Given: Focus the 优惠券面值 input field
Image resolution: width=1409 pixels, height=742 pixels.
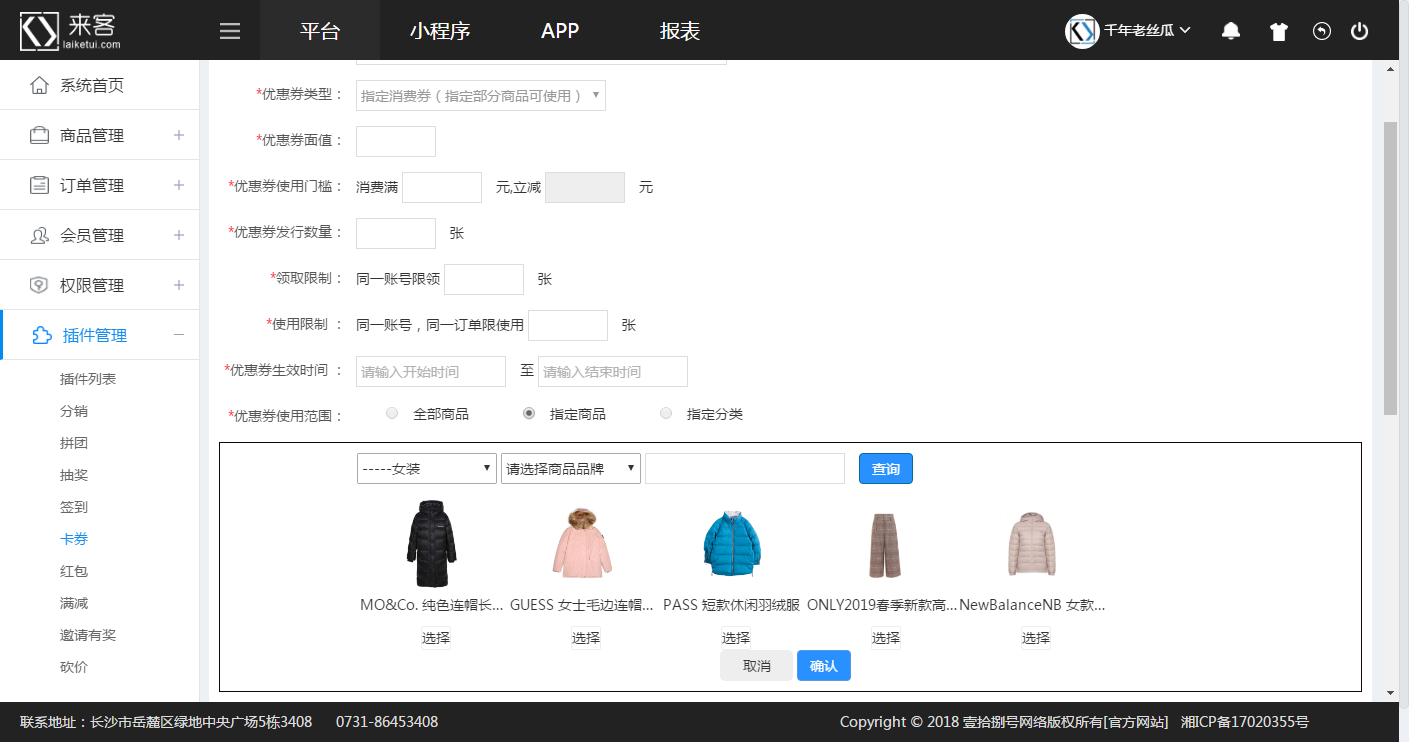Looking at the screenshot, I should pos(396,141).
